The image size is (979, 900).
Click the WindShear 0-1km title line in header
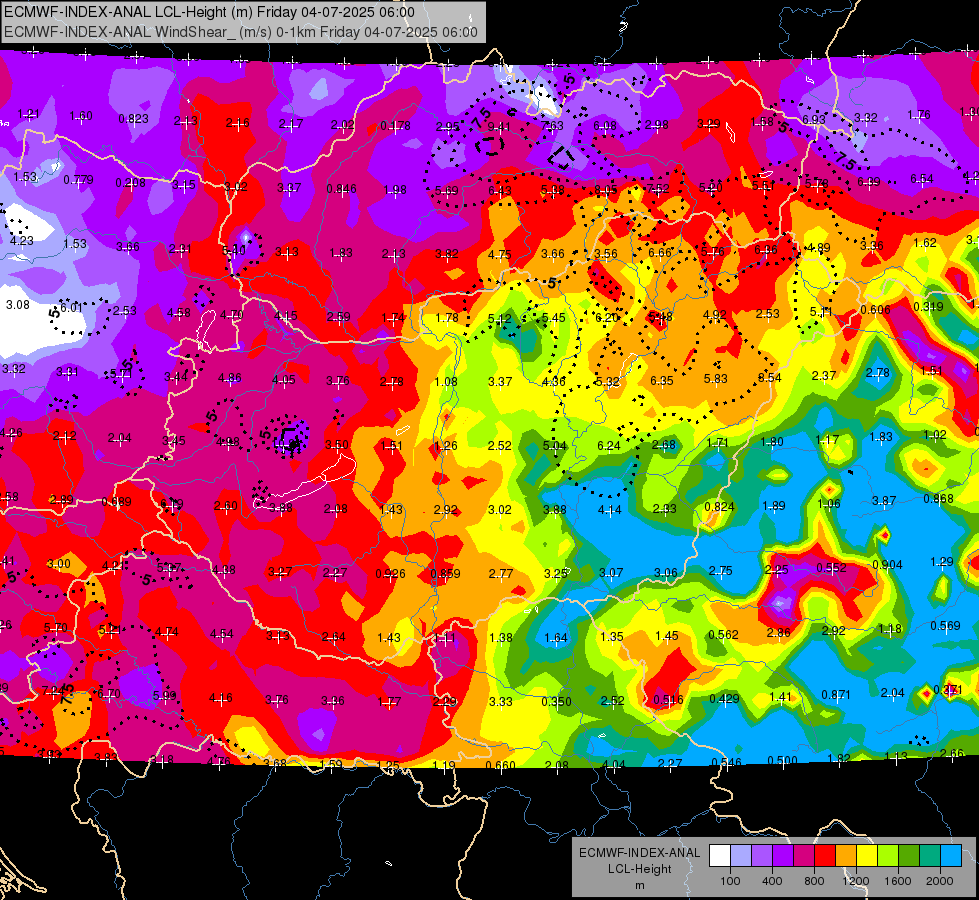(x=241, y=32)
